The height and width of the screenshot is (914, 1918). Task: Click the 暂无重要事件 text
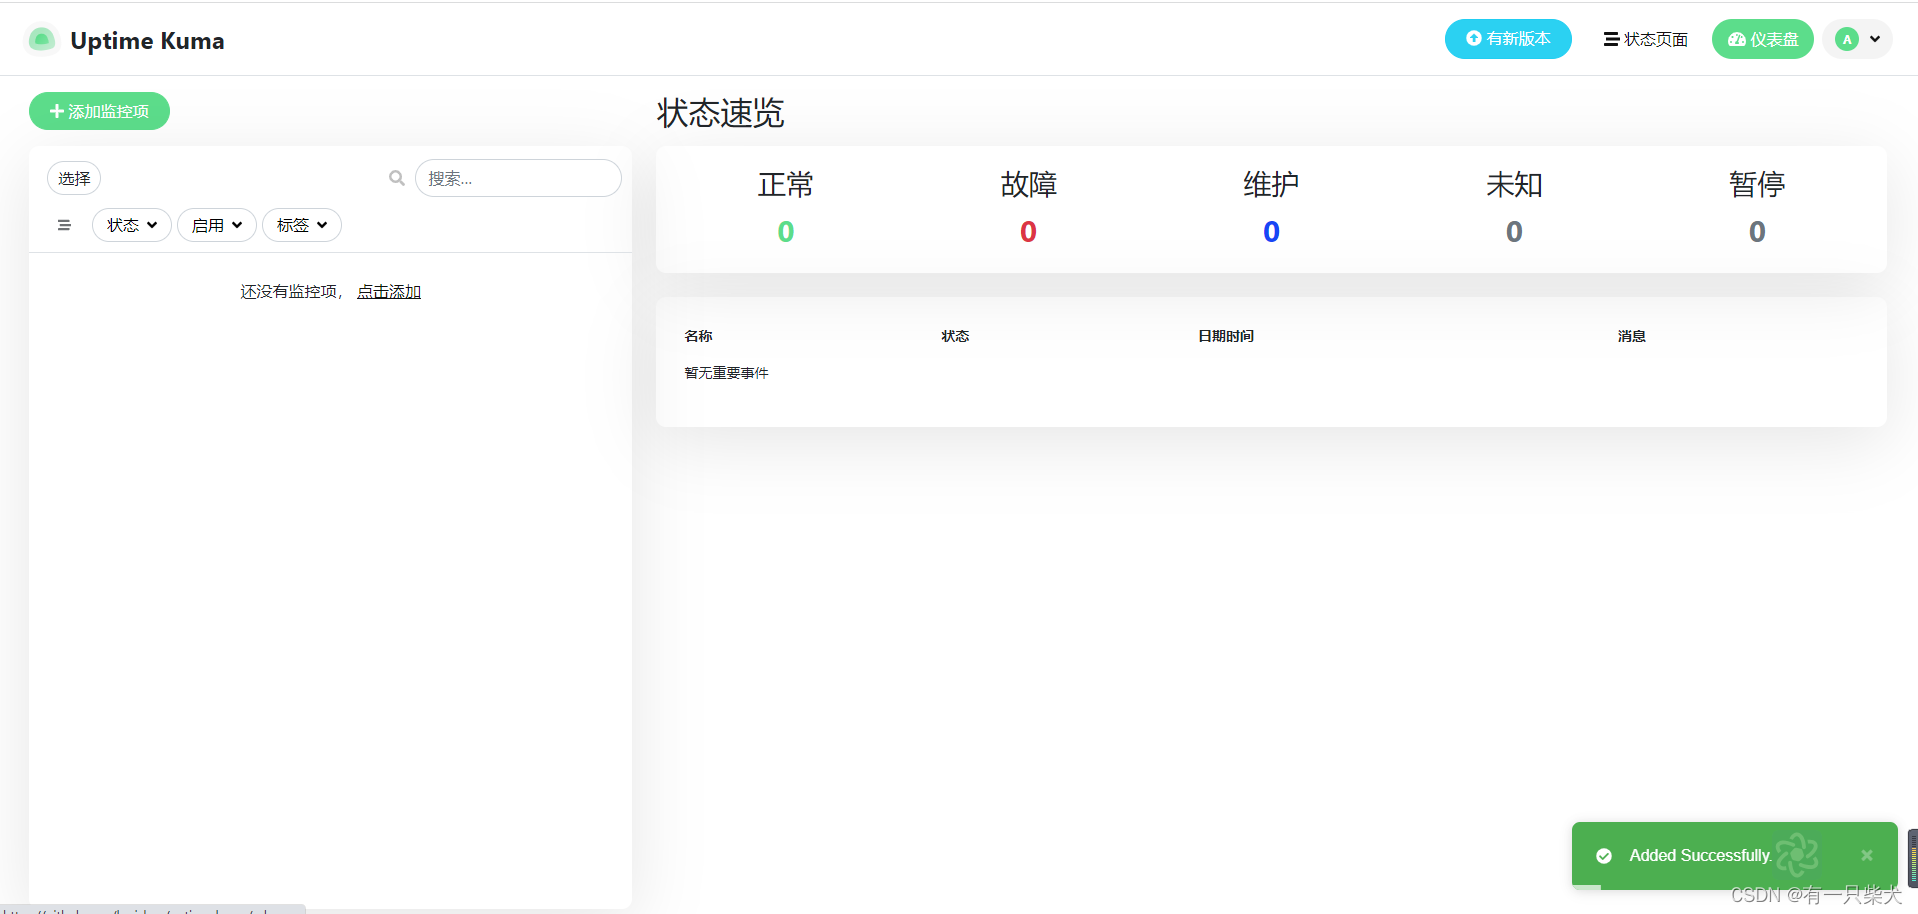(x=726, y=373)
